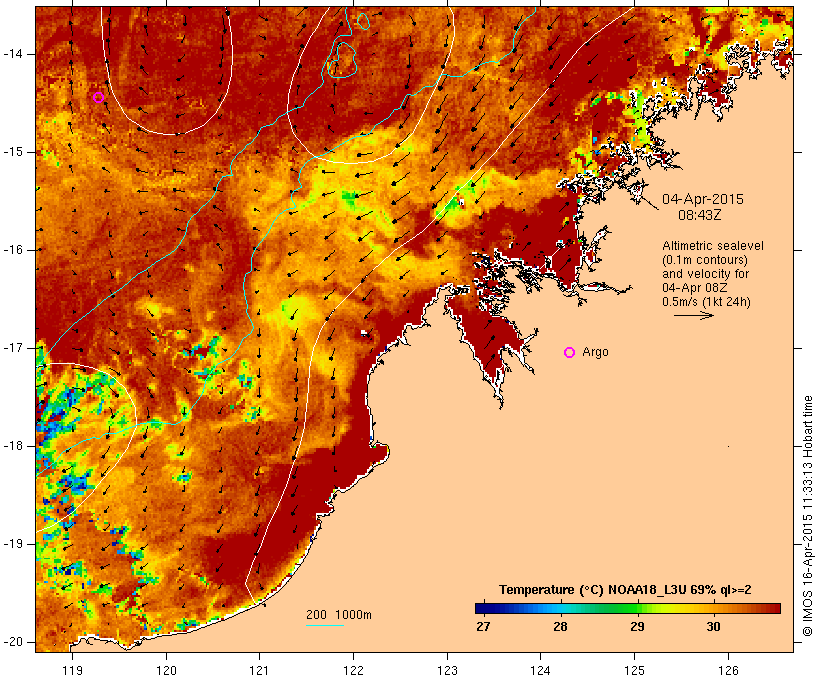Image resolution: width=820 pixels, height=680 pixels.
Task: Click the date text '04-Apr-2015'
Action: (703, 199)
